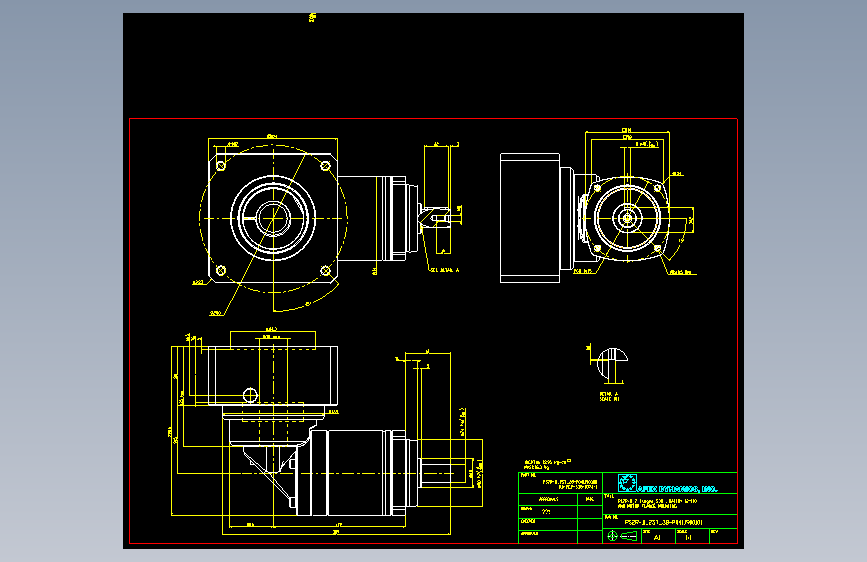Click the center bore of the square flange view
Screen dimensions: 867x562
273,218
